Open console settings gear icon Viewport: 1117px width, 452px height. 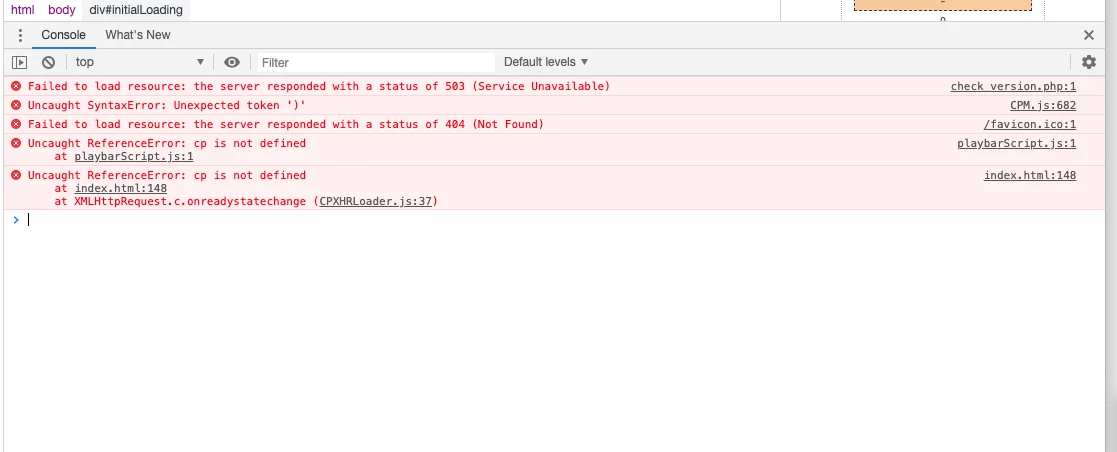1089,62
